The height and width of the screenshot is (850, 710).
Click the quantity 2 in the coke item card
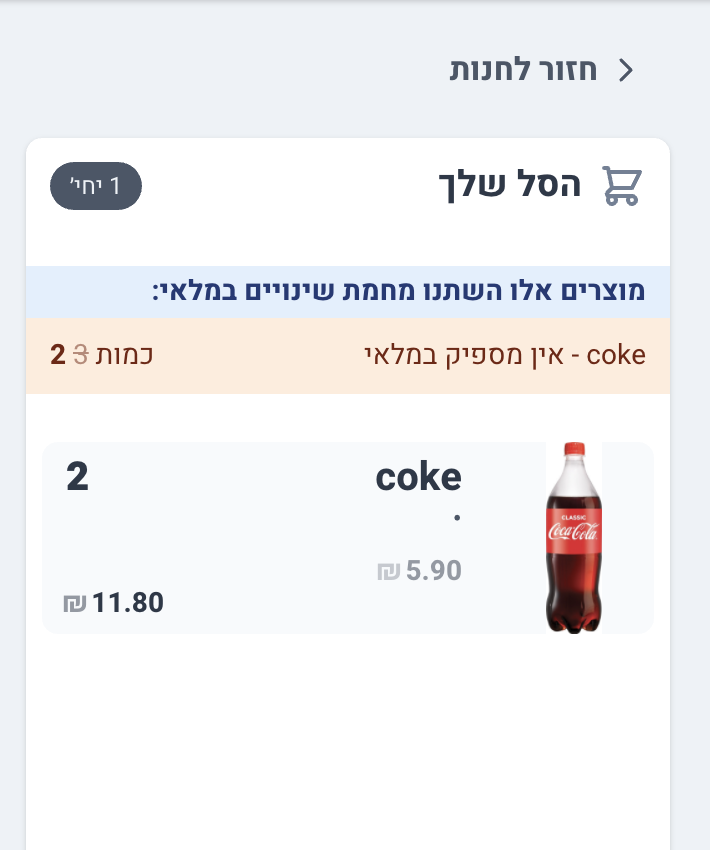(x=77, y=477)
